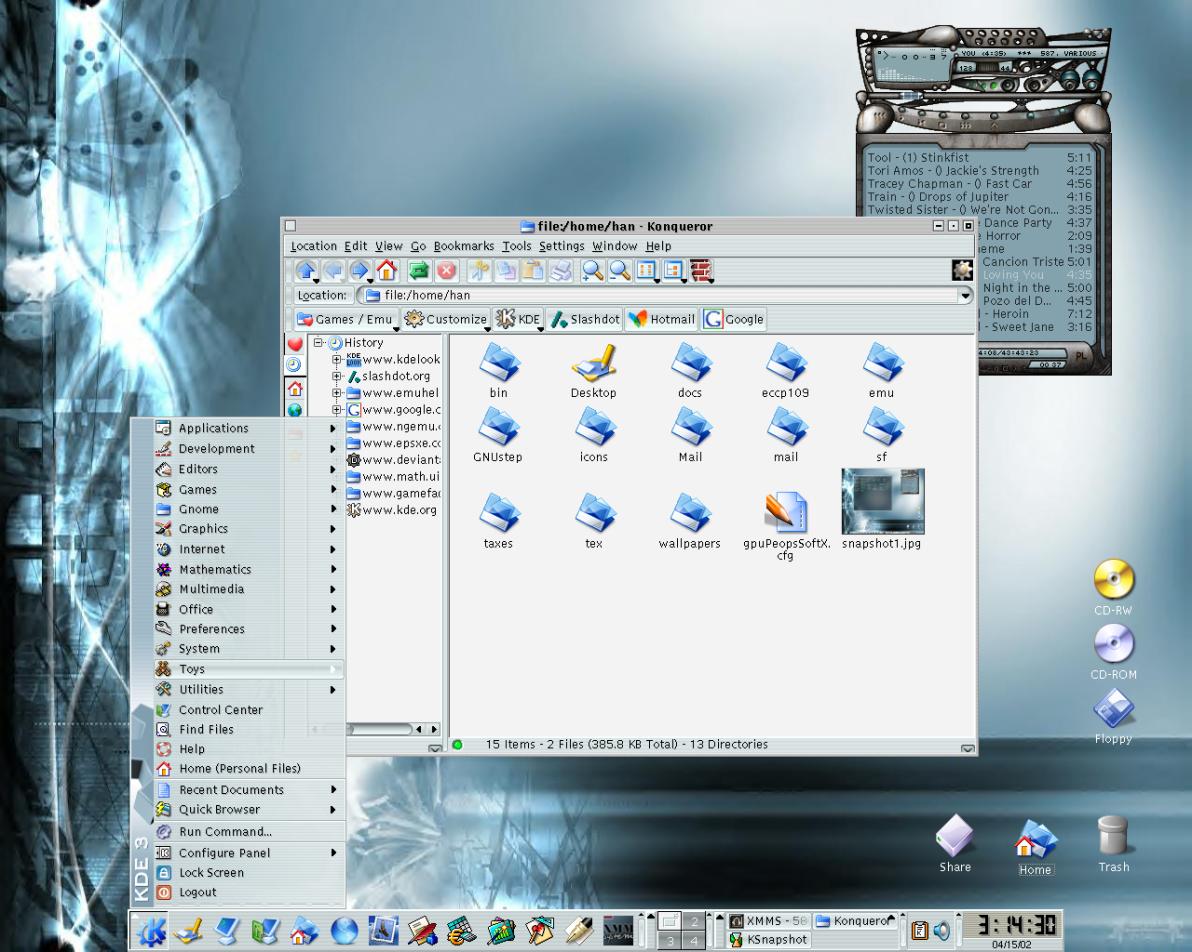Viewport: 1192px width, 952px height.
Task: Open the K start menu button
Action: click(152, 930)
